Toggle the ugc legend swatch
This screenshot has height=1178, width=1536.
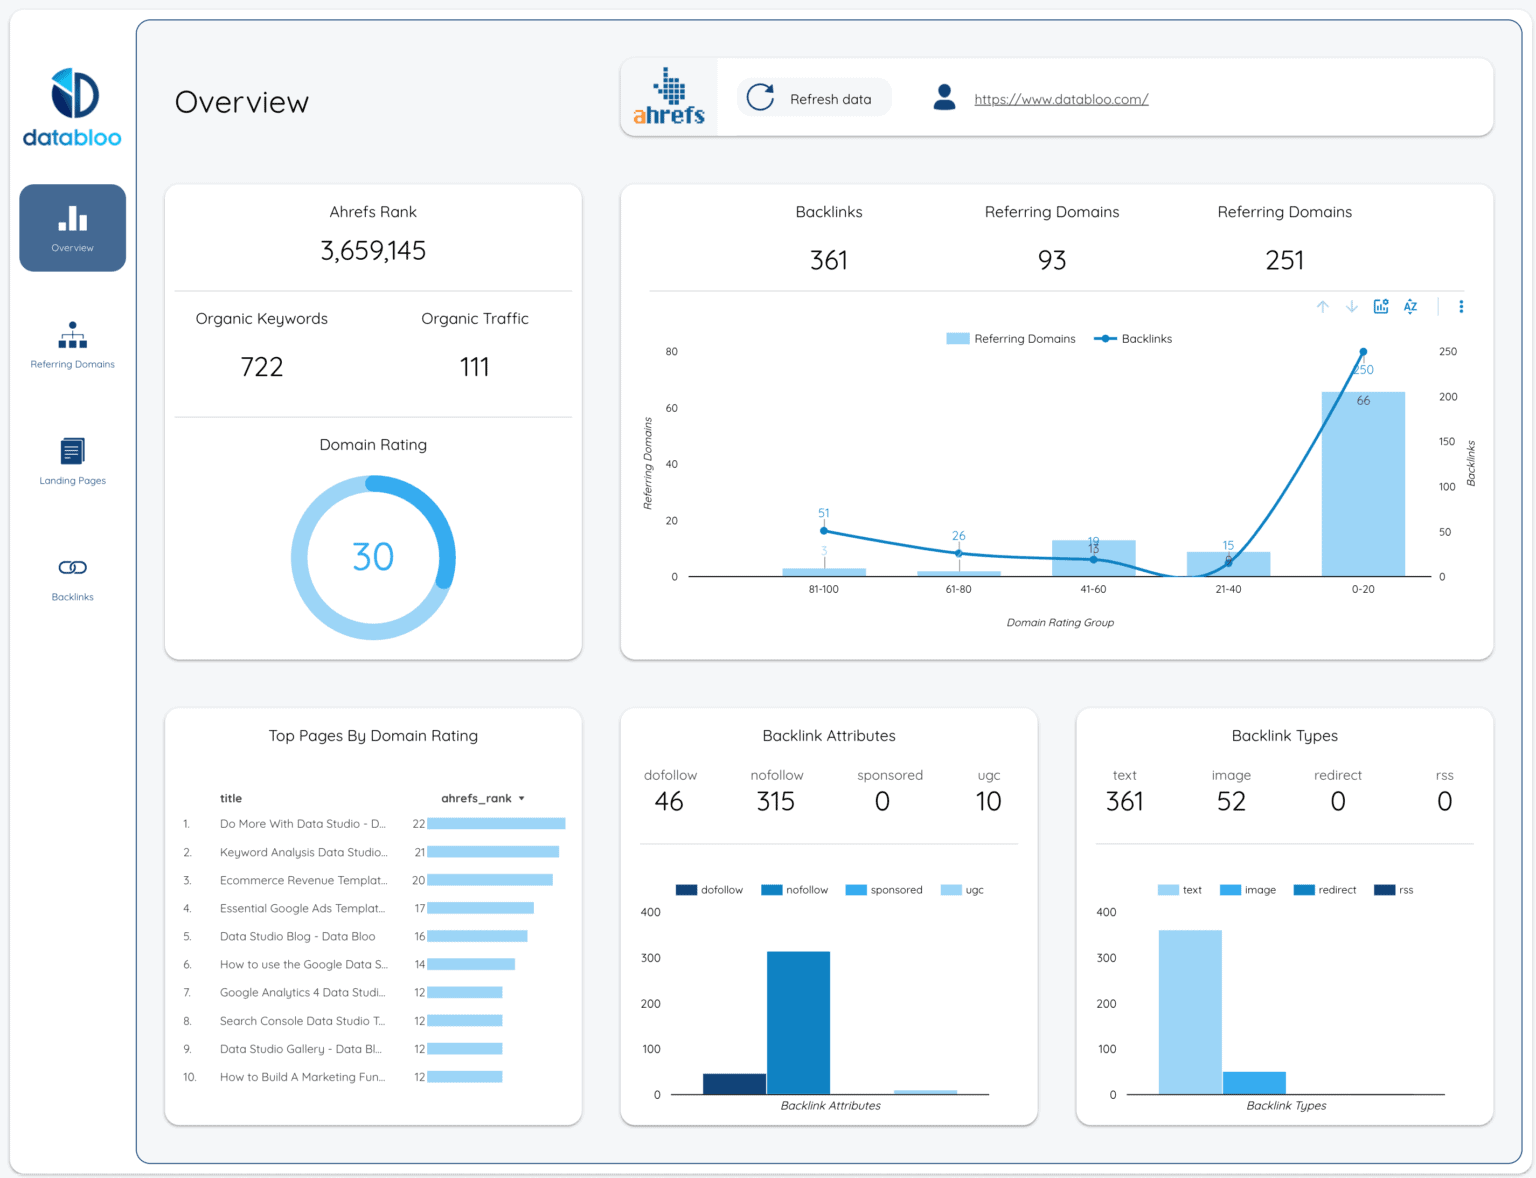951,890
